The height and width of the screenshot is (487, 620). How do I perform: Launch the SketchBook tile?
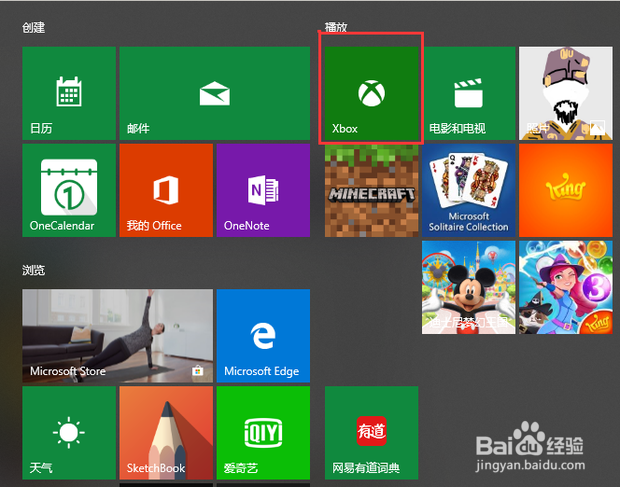166,433
